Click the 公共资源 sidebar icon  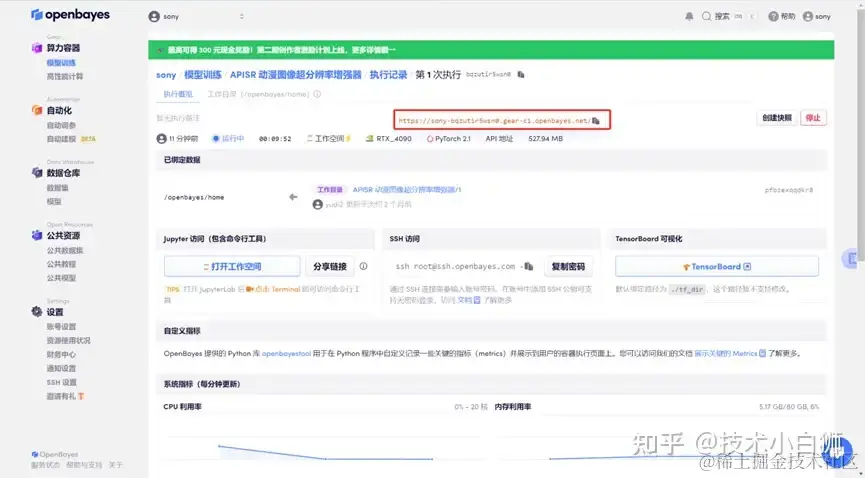point(37,235)
